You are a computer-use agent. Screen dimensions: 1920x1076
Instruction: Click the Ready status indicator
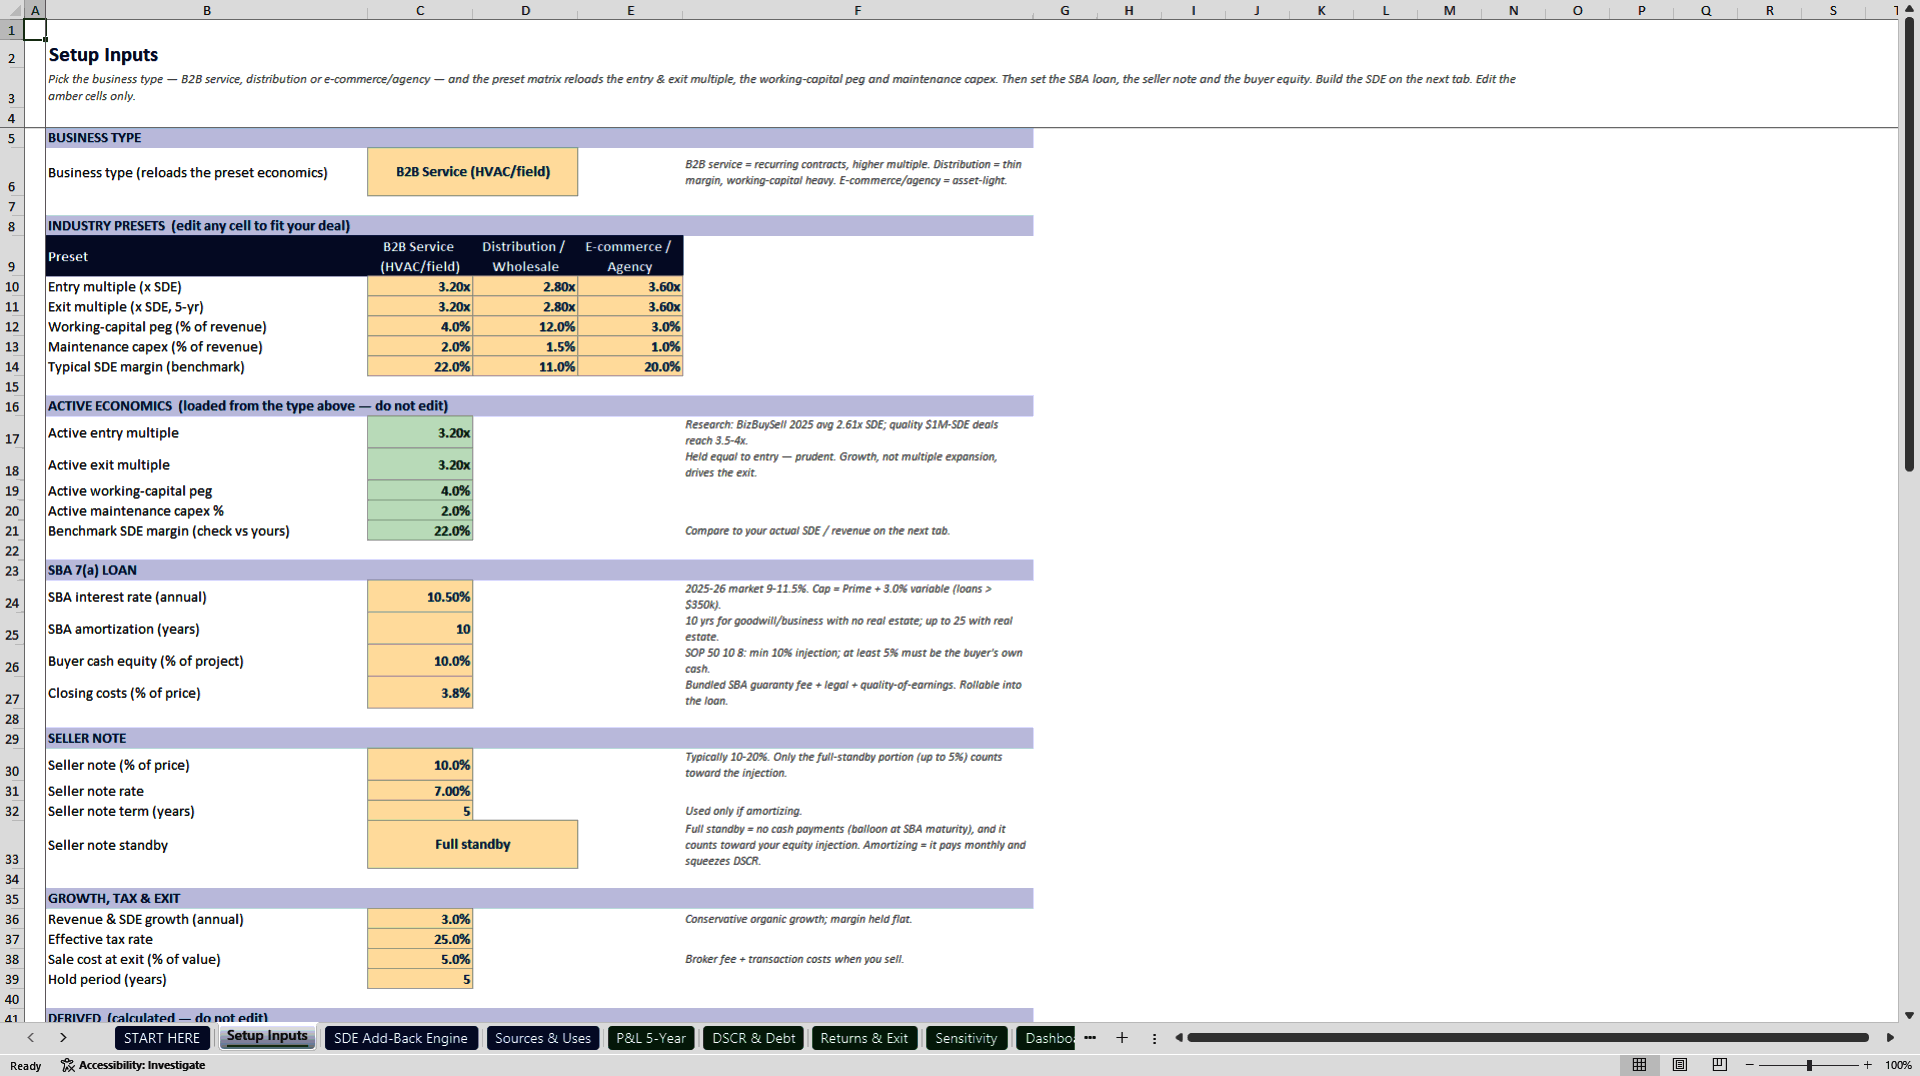click(26, 1066)
